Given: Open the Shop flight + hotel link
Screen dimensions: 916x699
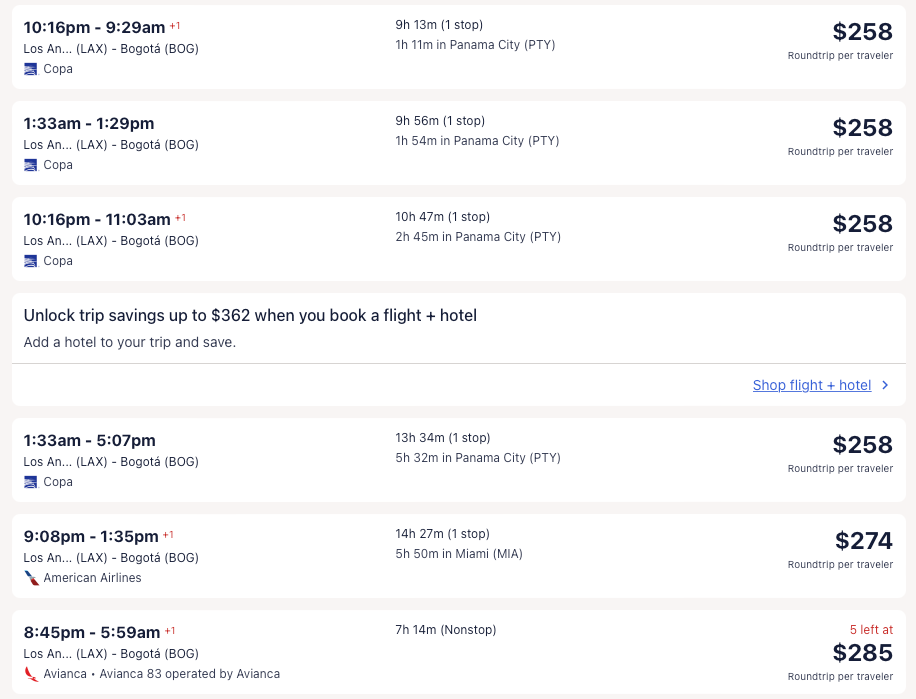Looking at the screenshot, I should click(x=811, y=385).
